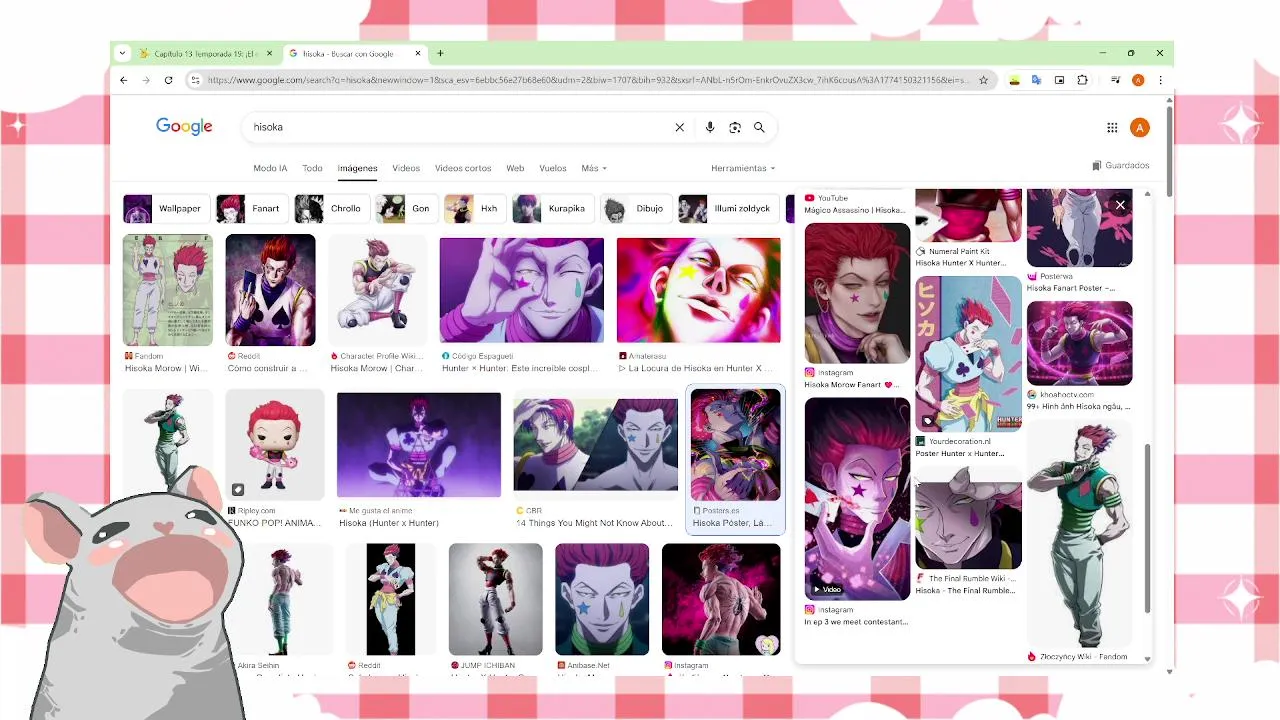Start voice search with the microphone icon
Screen dimensions: 1280x720
(710, 127)
